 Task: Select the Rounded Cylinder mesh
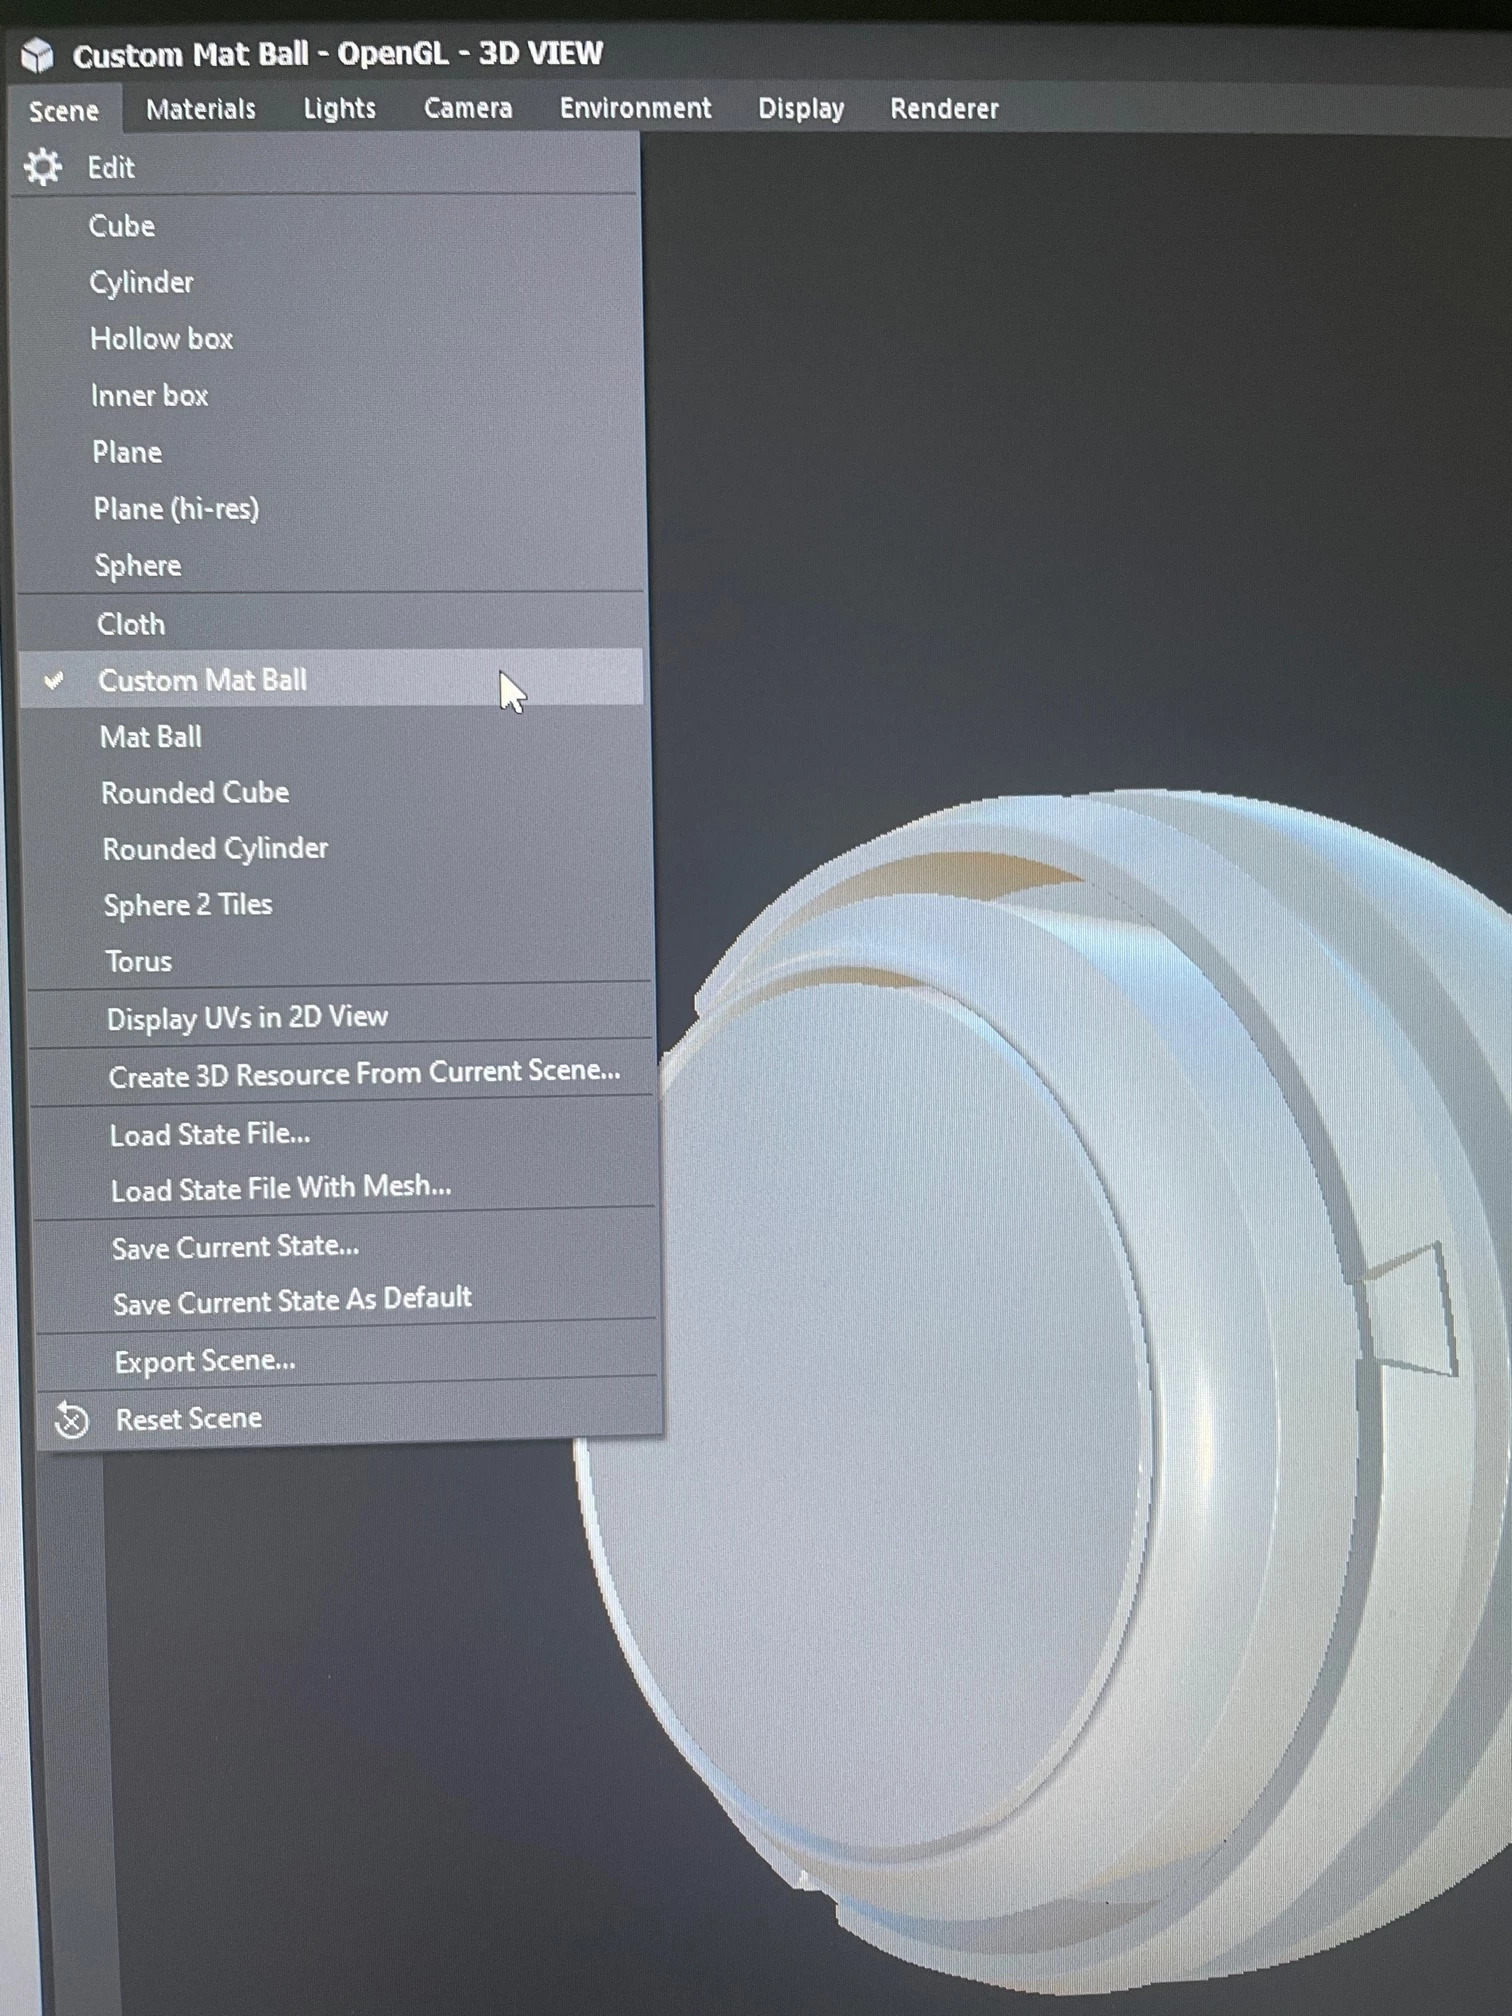[x=335, y=849]
